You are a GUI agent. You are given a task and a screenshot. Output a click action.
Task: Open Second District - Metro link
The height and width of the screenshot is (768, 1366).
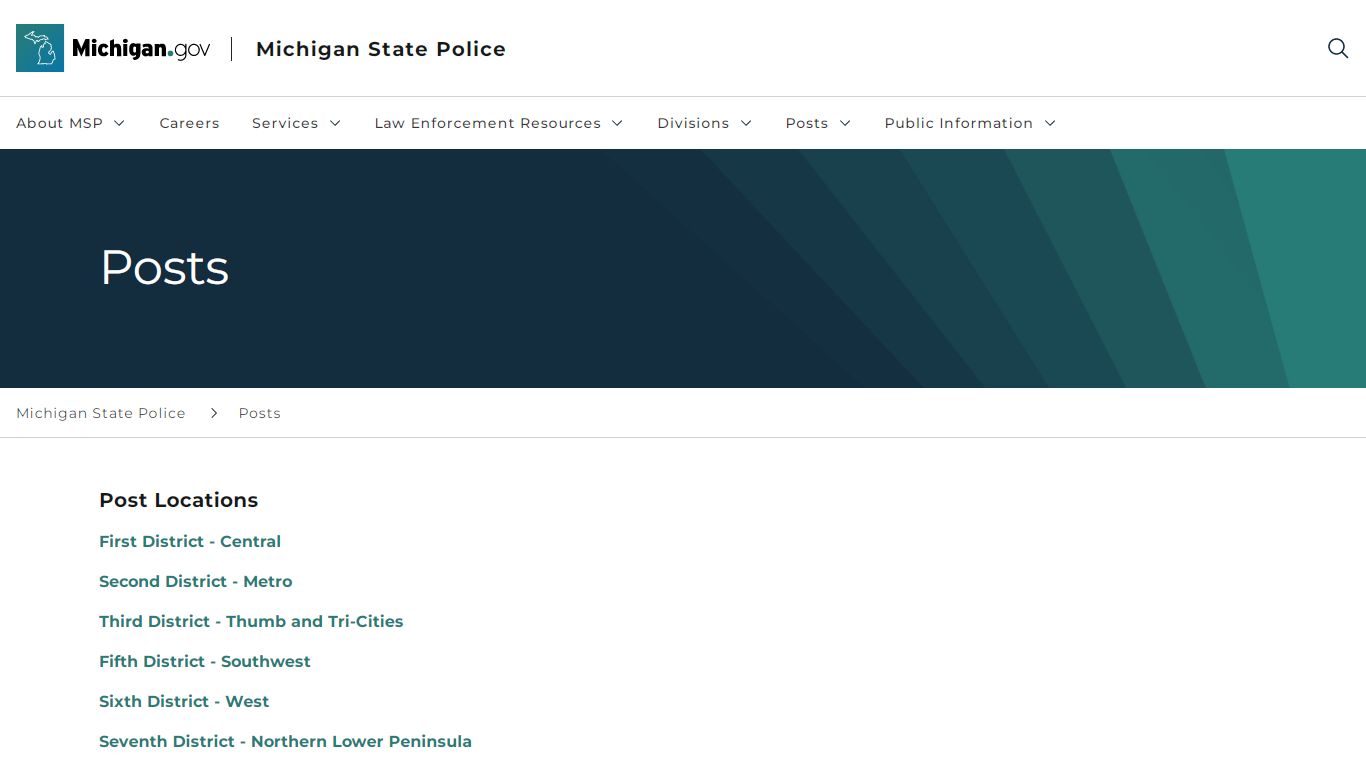click(x=196, y=581)
